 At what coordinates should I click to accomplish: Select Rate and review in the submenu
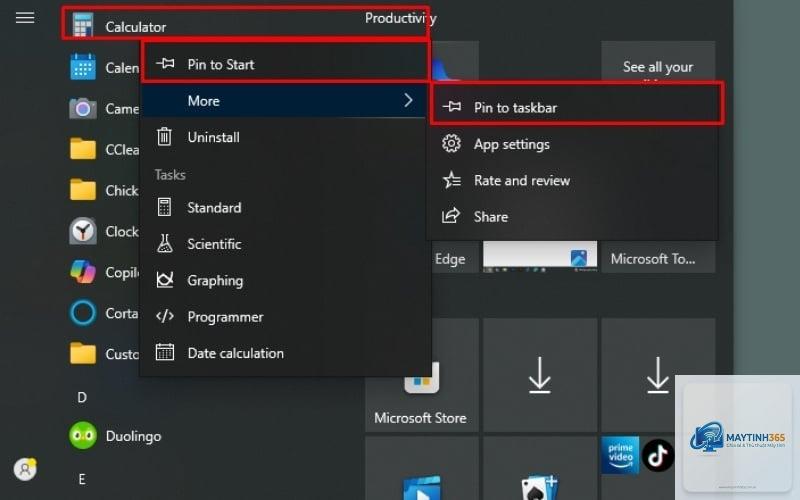(573, 180)
